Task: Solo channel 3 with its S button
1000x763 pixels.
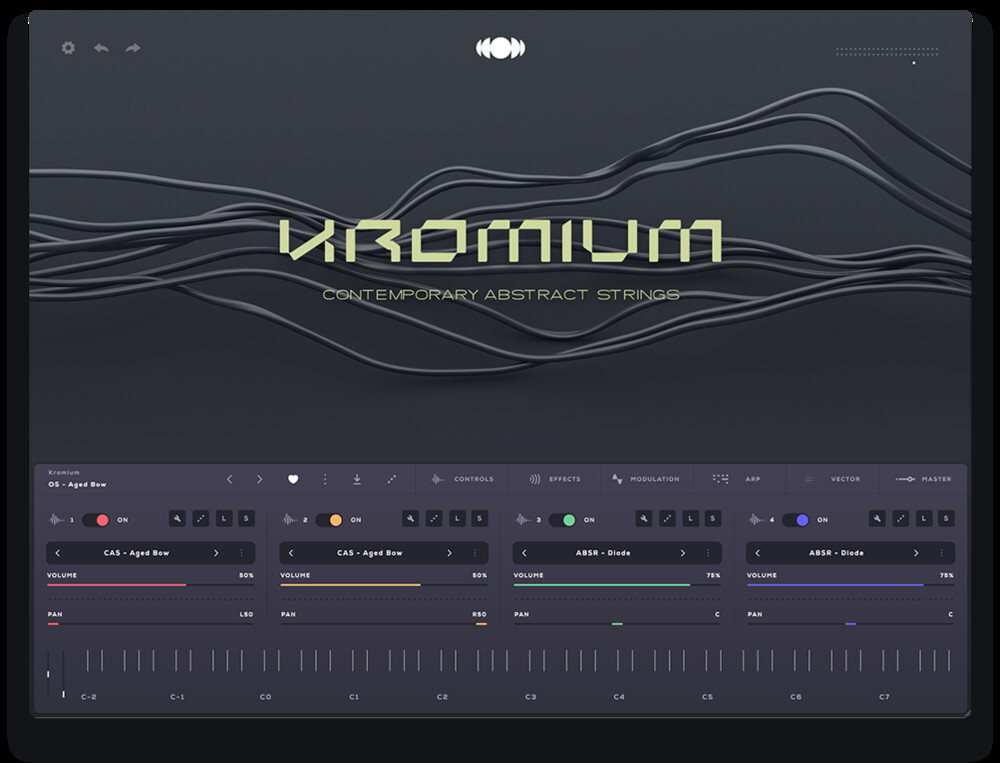Action: coord(711,517)
